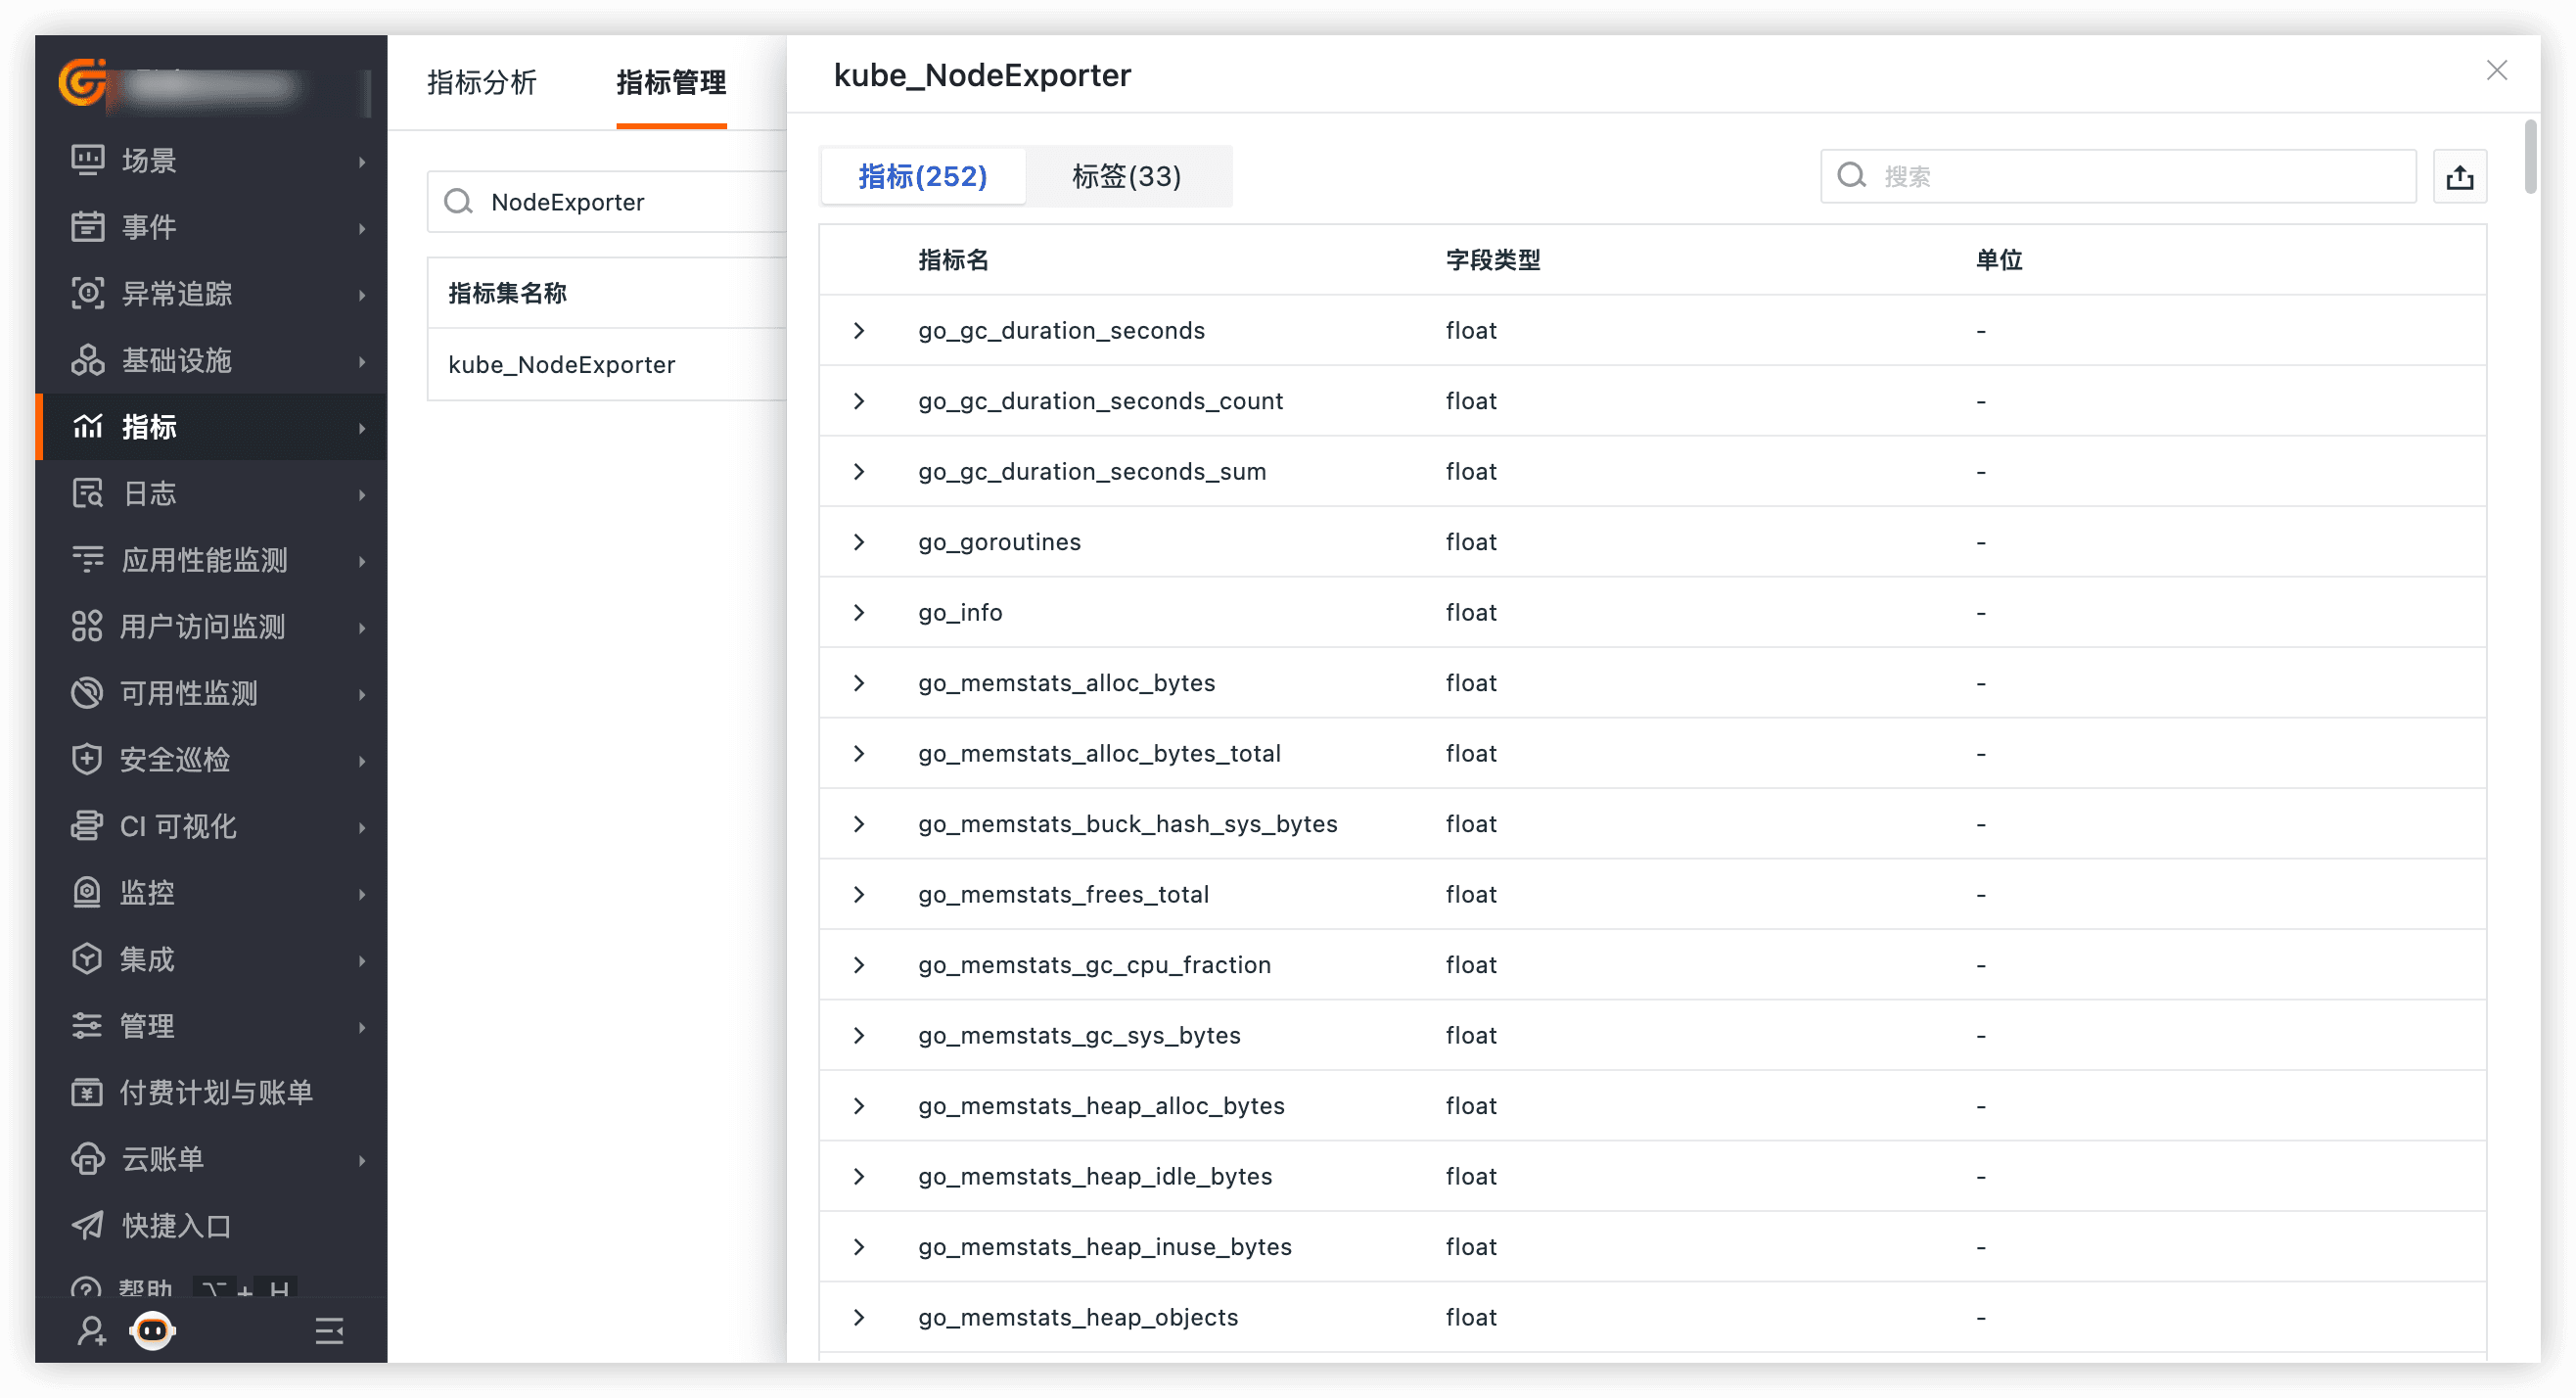The width and height of the screenshot is (2576, 1398).
Task: Open 基础设施 infrastructure from the sidebar
Action: tap(177, 360)
